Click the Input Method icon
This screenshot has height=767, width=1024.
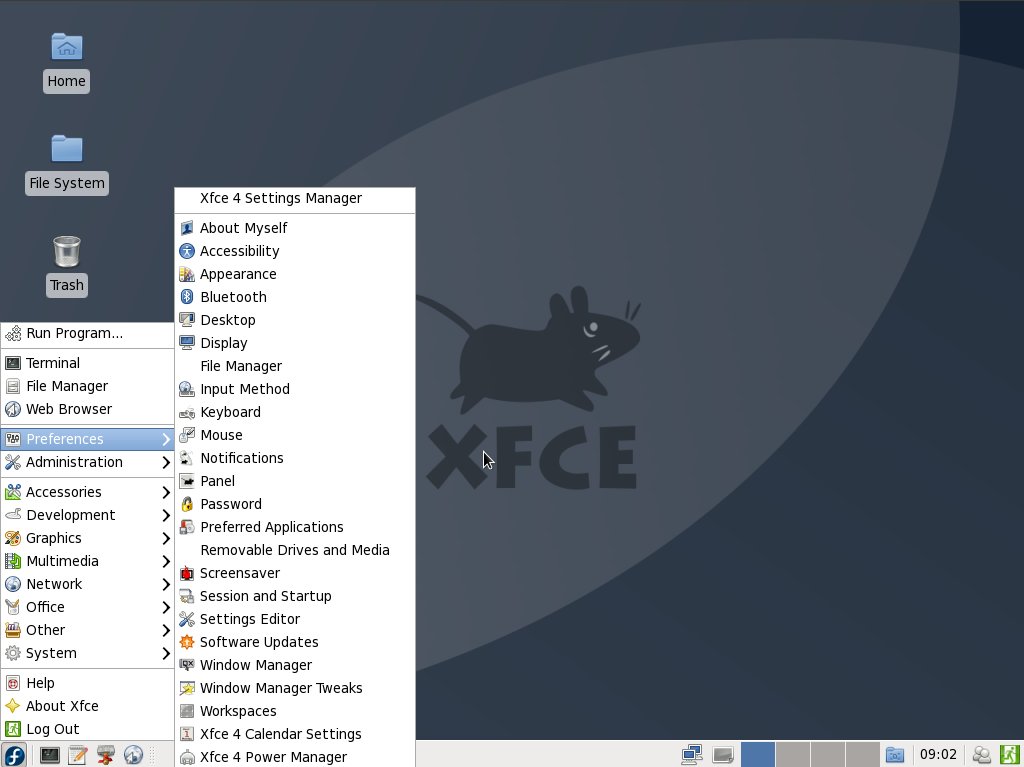(187, 389)
